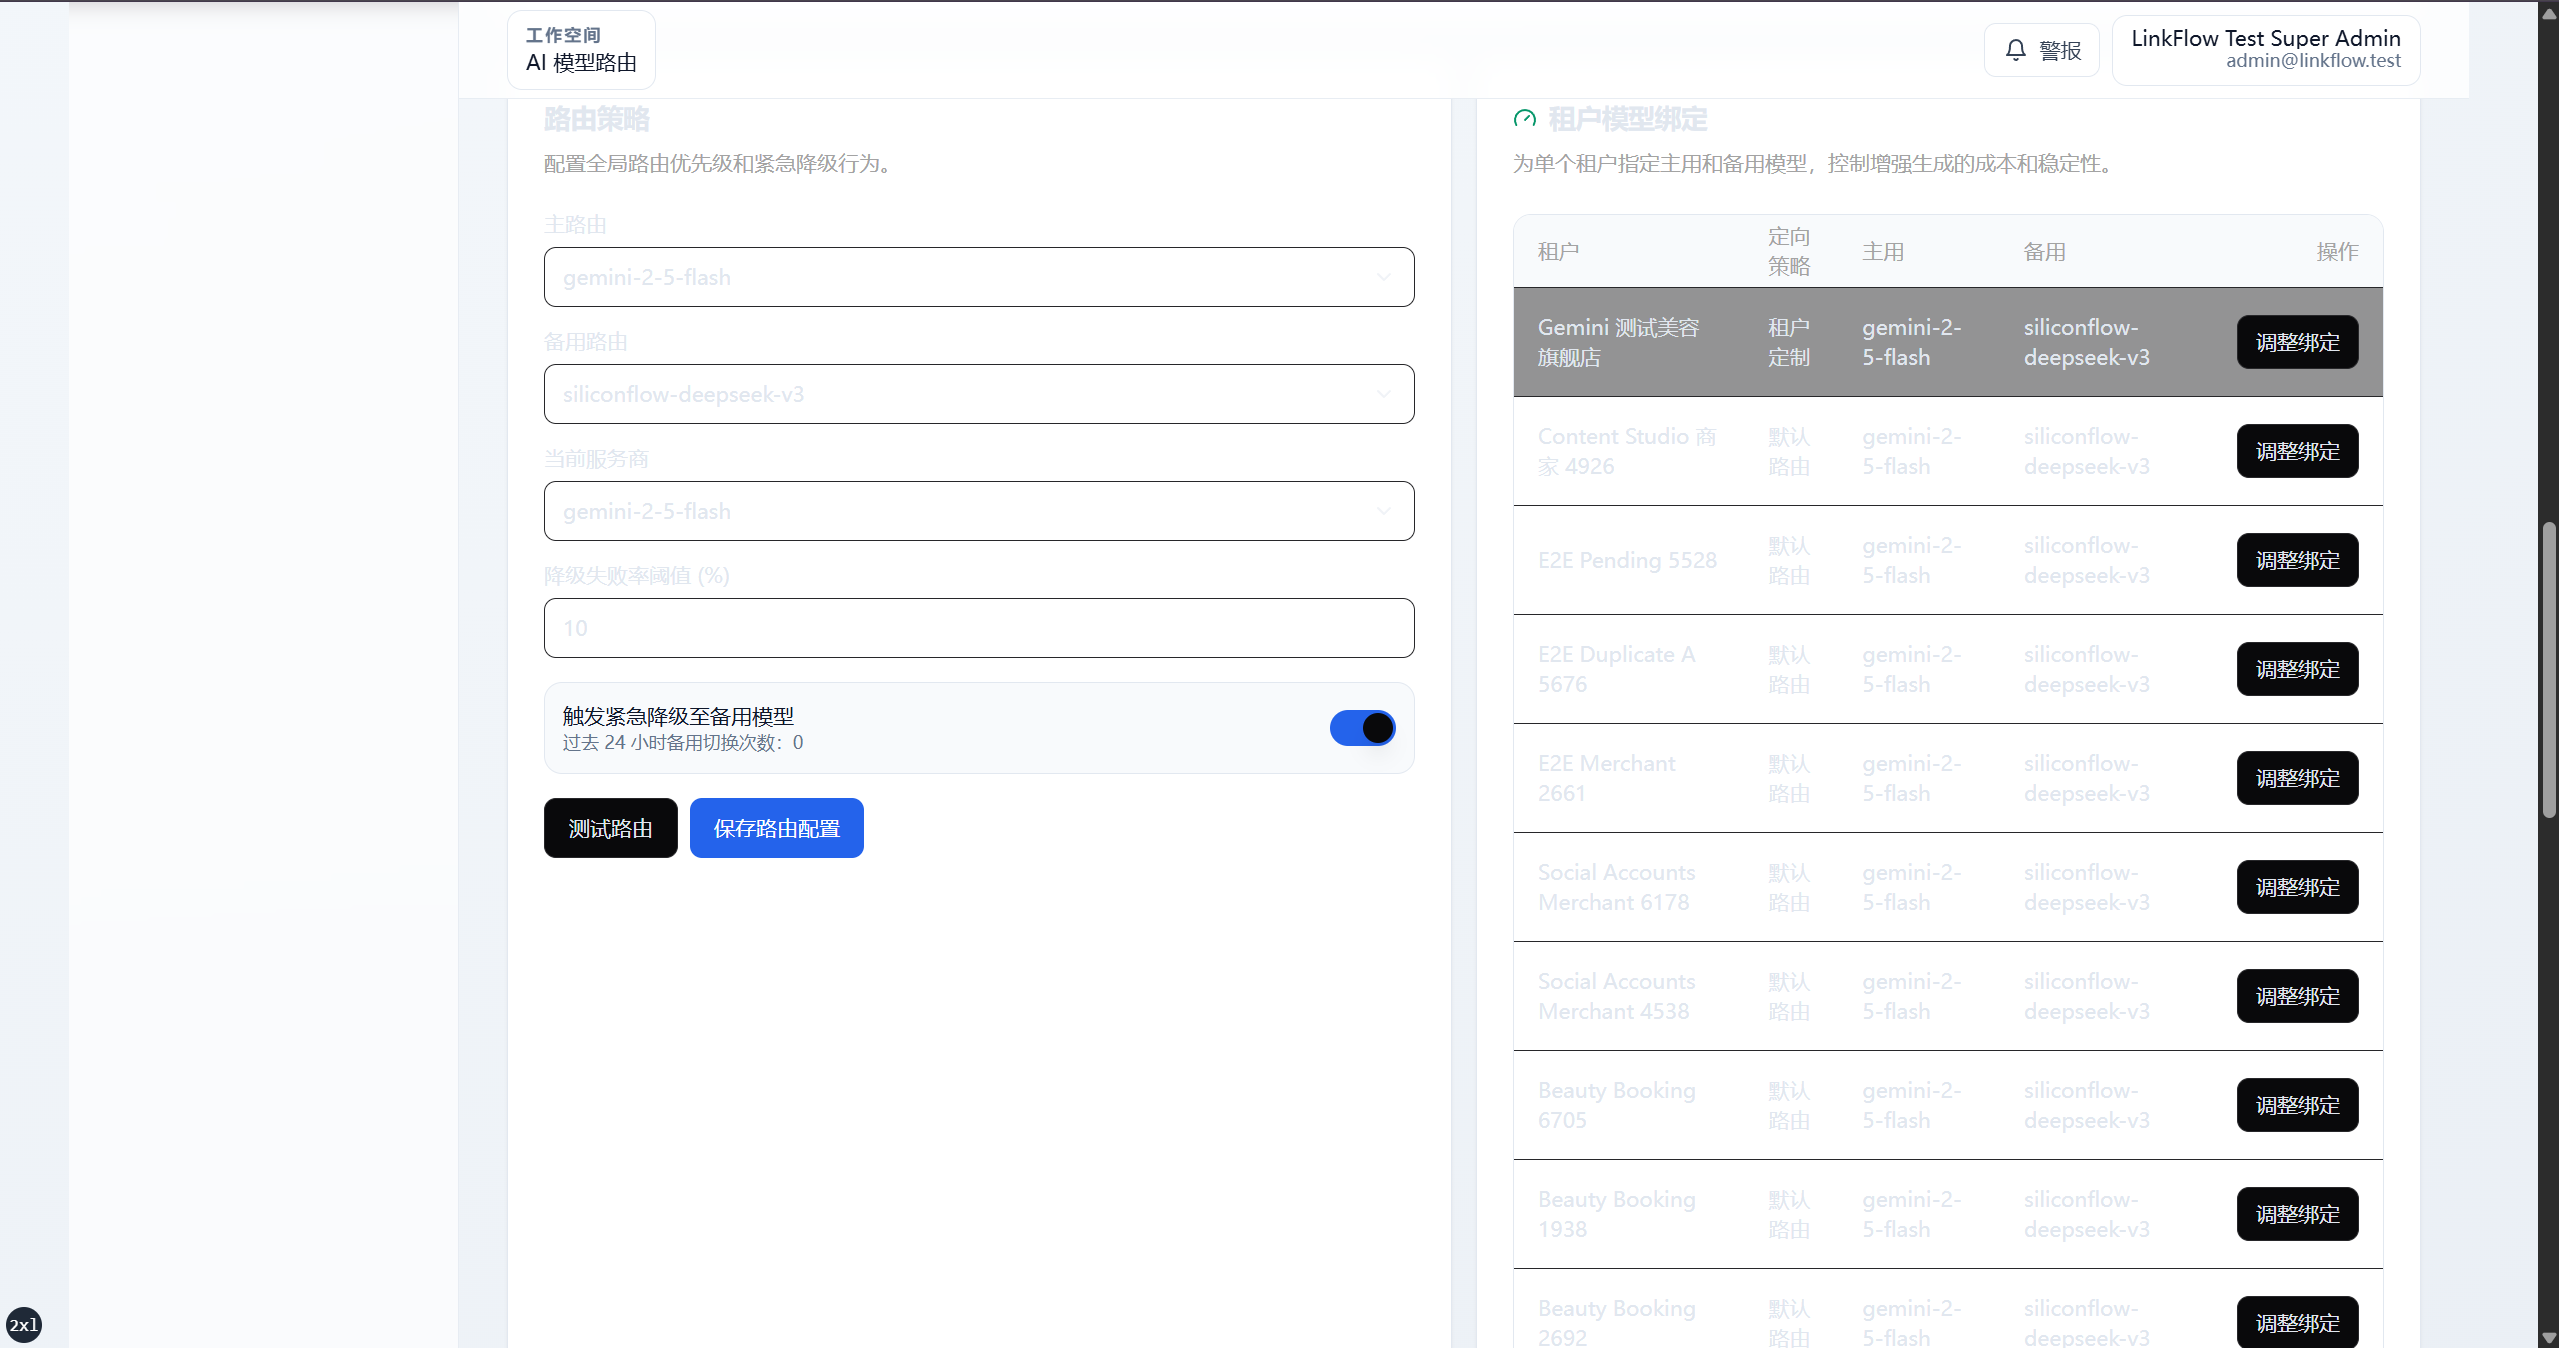
Task: Click the 工作空间 AI 模型路由 card
Action: click(x=581, y=49)
